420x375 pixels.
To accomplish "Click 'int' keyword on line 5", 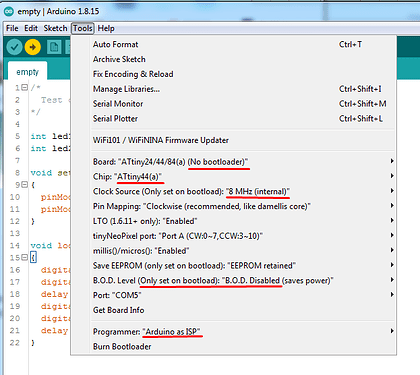I will (38, 136).
